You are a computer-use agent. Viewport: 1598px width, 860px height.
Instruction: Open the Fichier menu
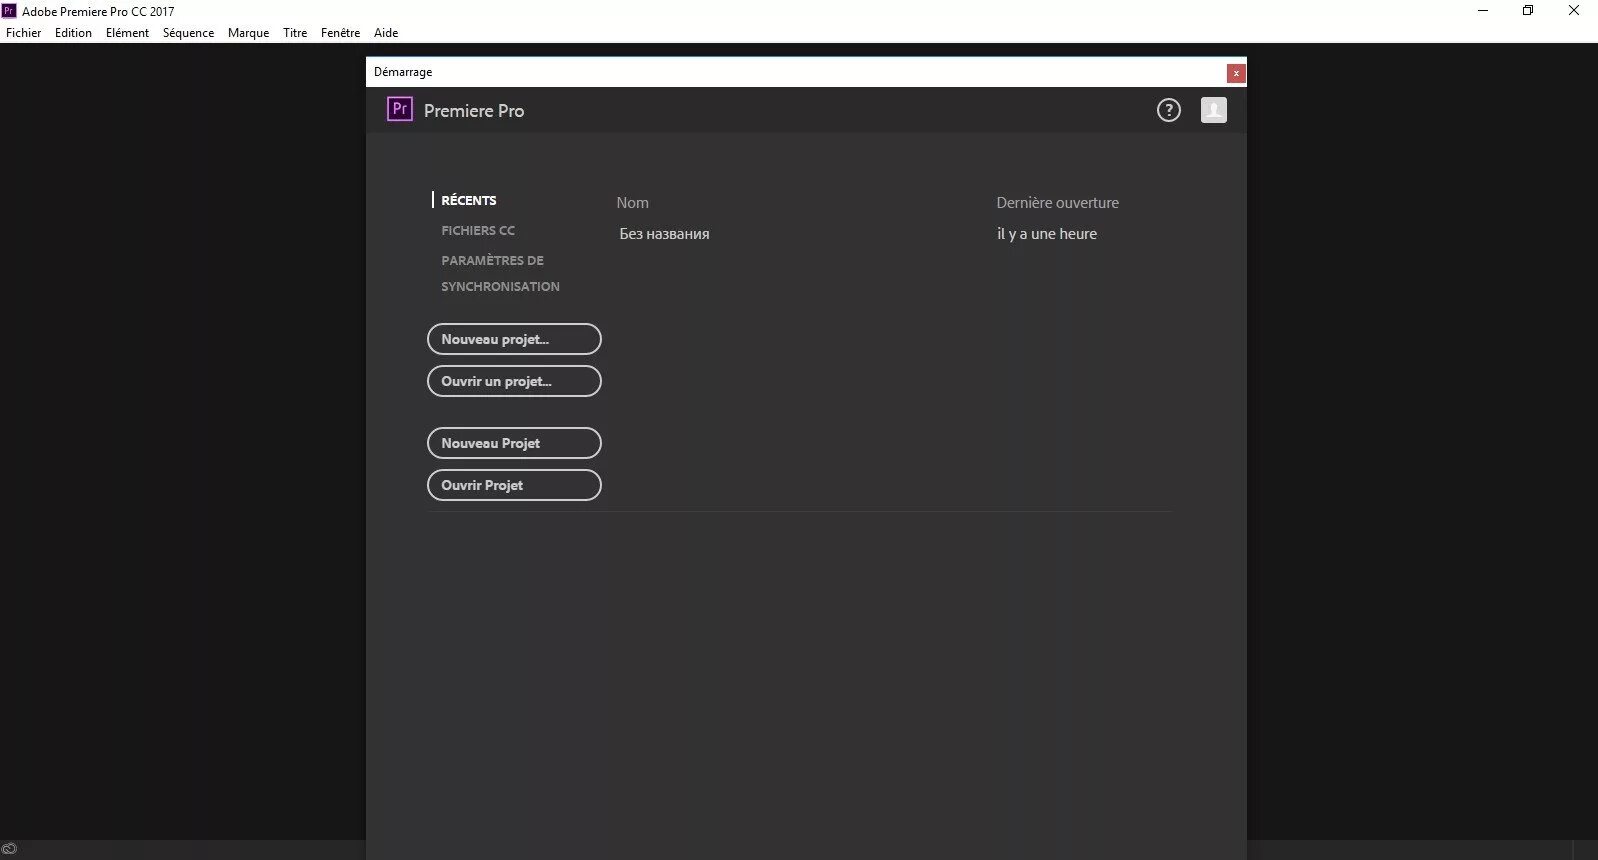coord(24,33)
